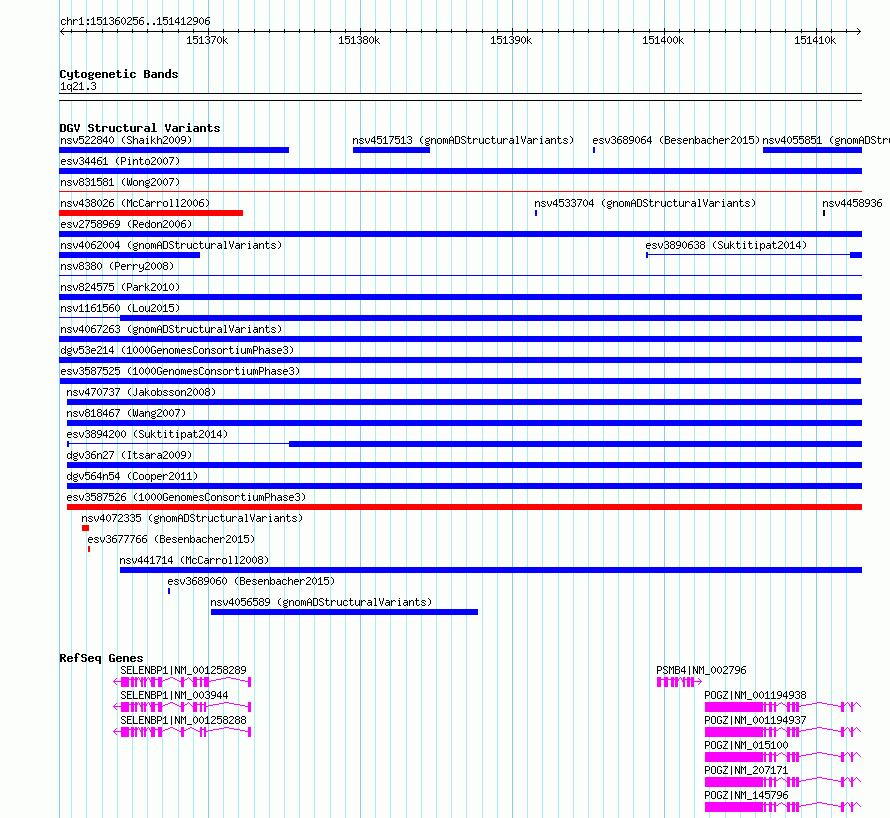Click the esv34461 (Pinto2007) label

point(120,161)
